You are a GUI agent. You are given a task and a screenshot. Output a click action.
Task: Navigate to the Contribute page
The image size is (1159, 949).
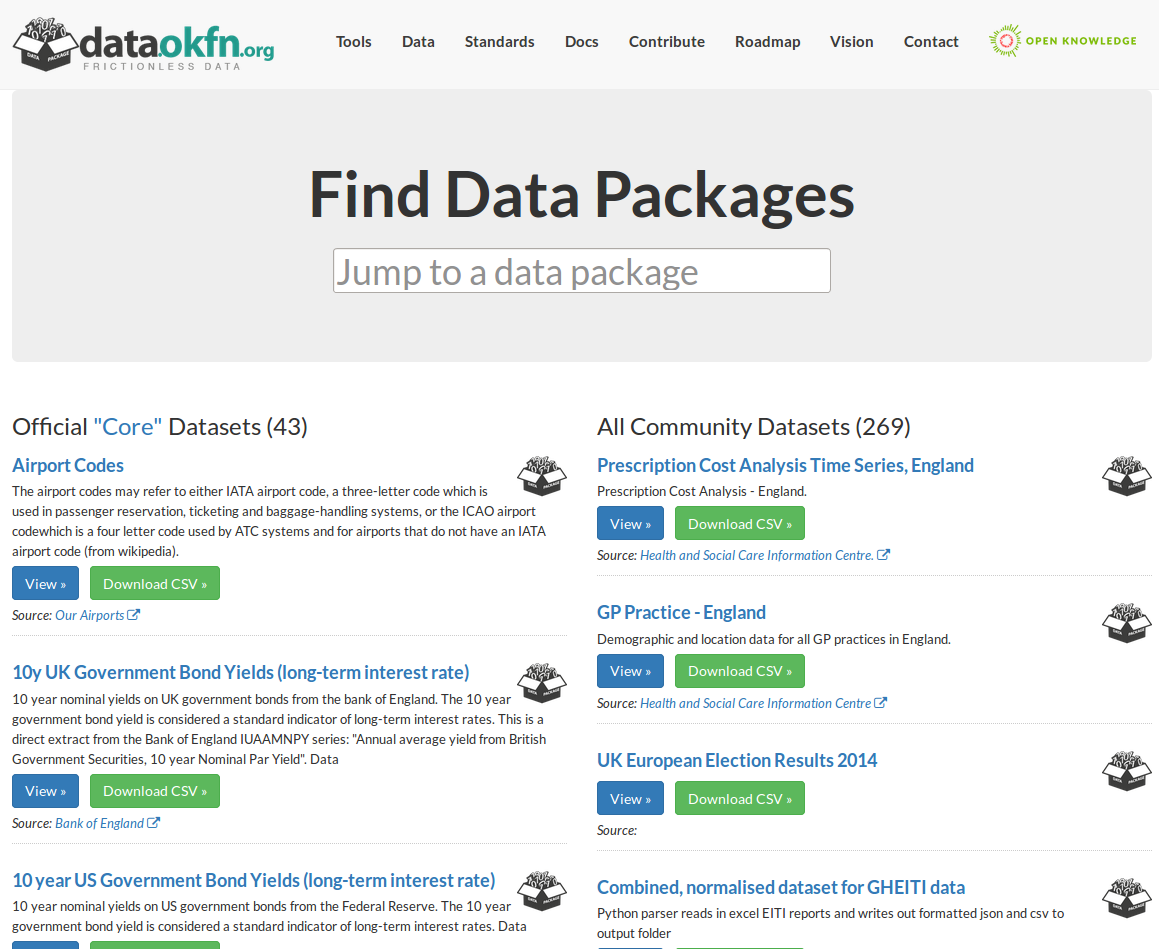click(666, 42)
